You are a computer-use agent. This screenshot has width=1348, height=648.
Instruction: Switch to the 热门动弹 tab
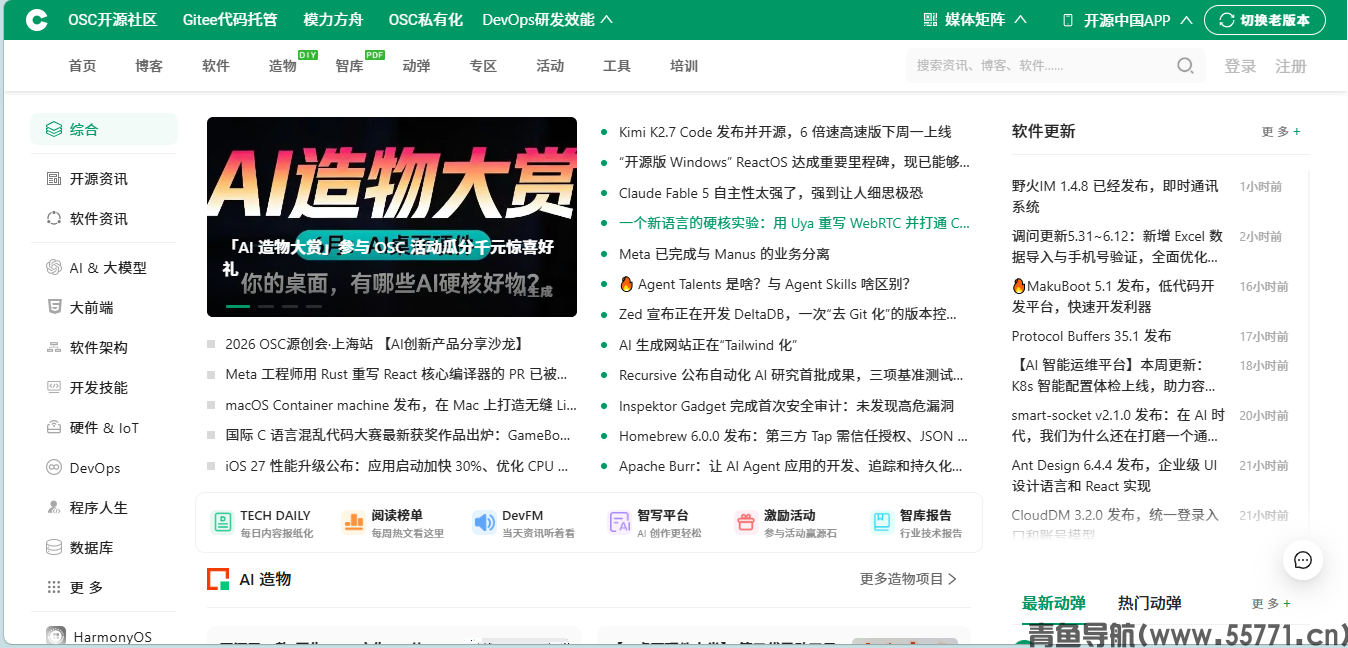click(x=1150, y=604)
